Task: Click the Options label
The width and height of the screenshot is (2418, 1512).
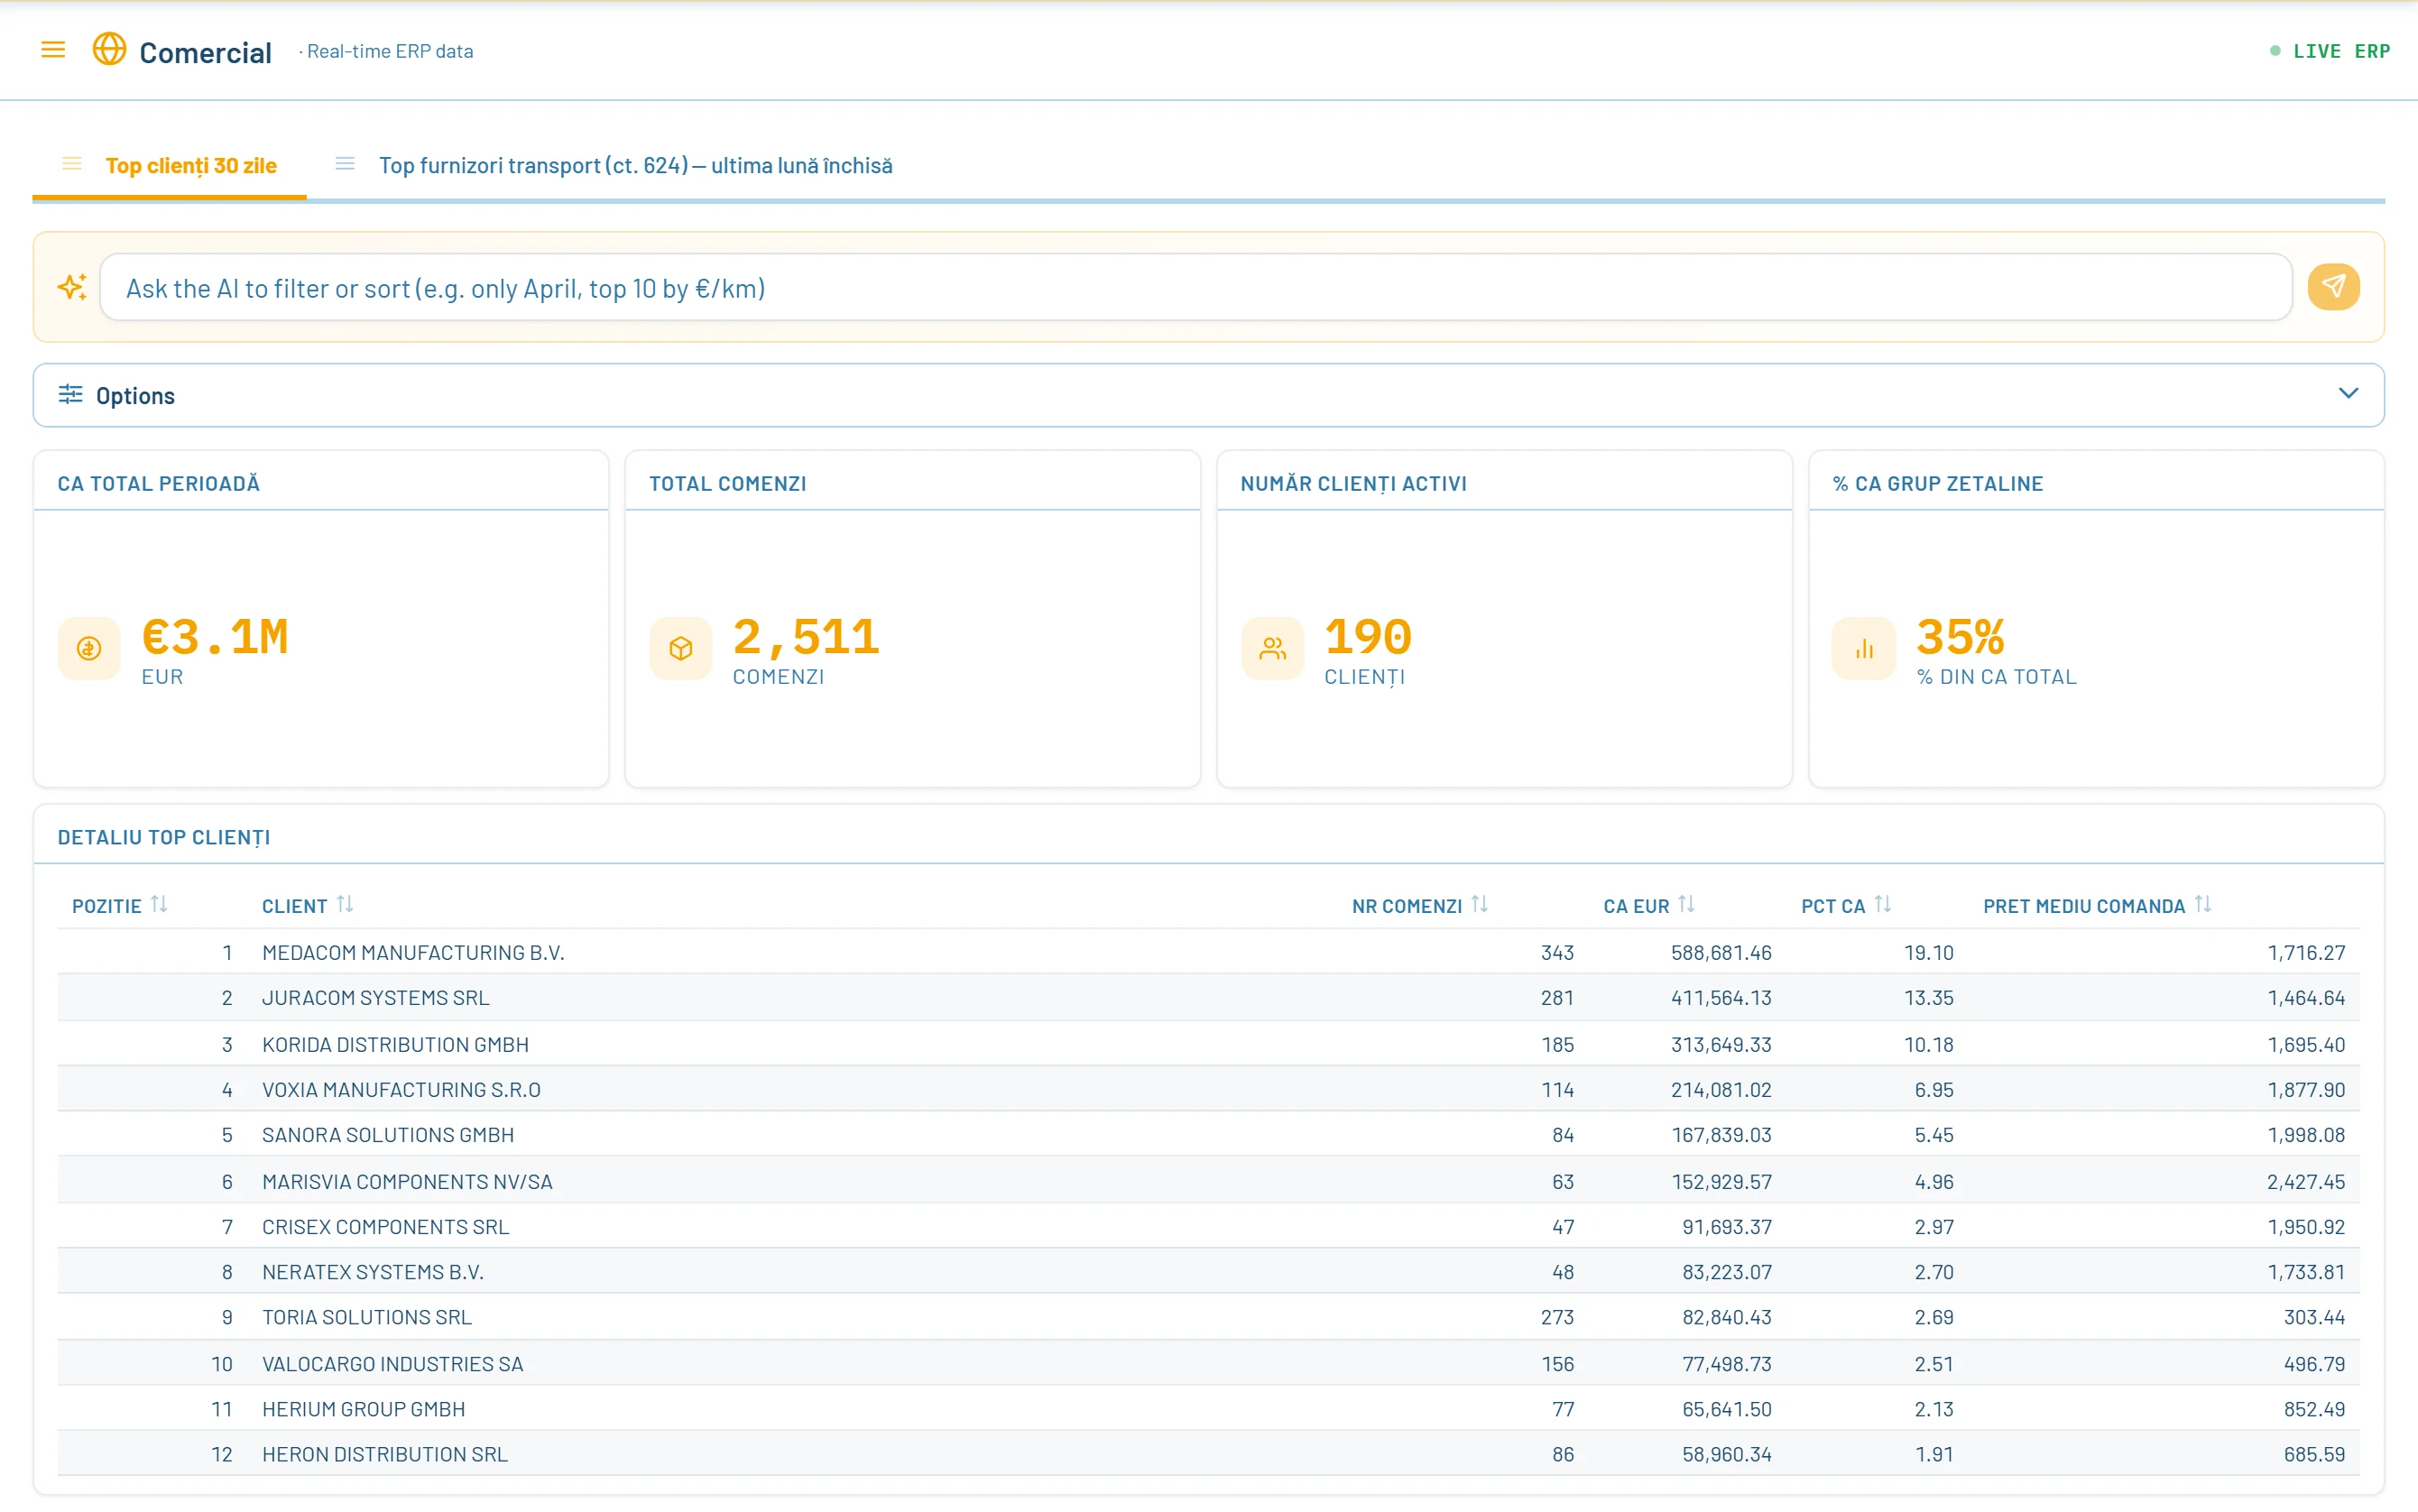Action: 135,396
